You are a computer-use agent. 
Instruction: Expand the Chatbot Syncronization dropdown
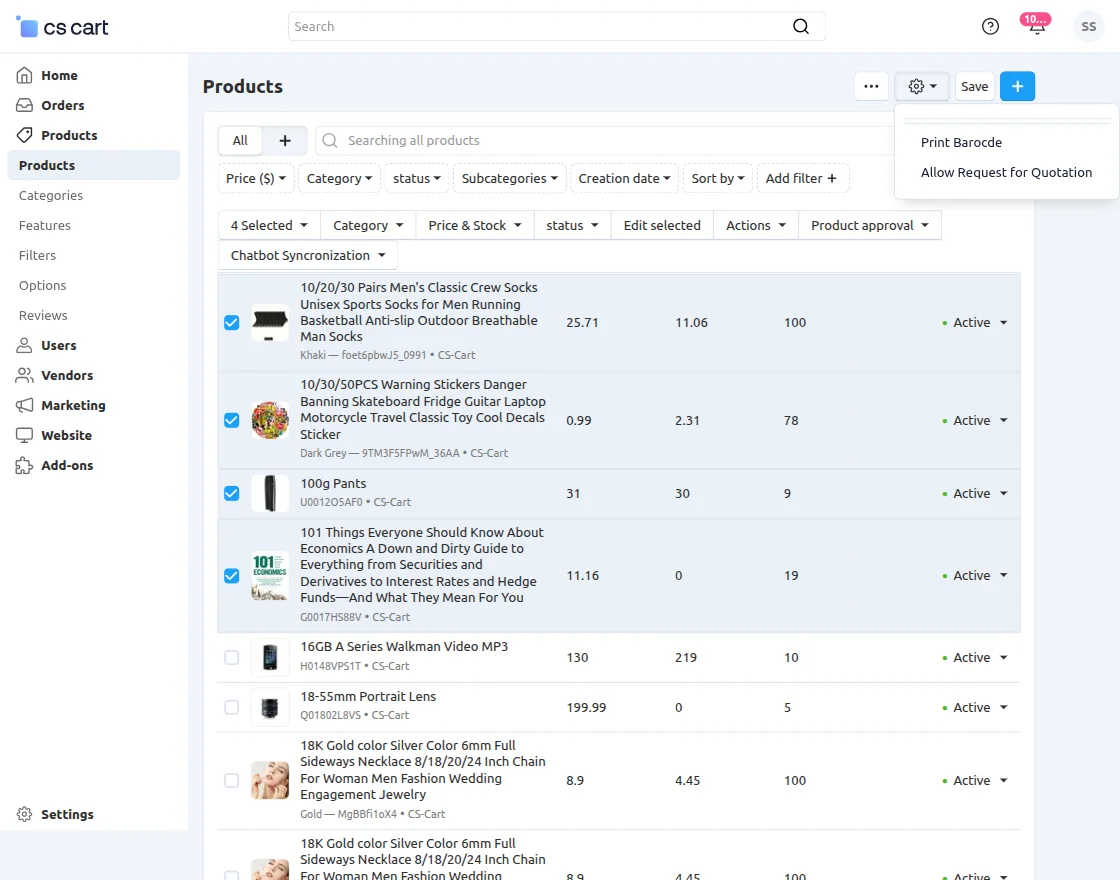pos(307,256)
